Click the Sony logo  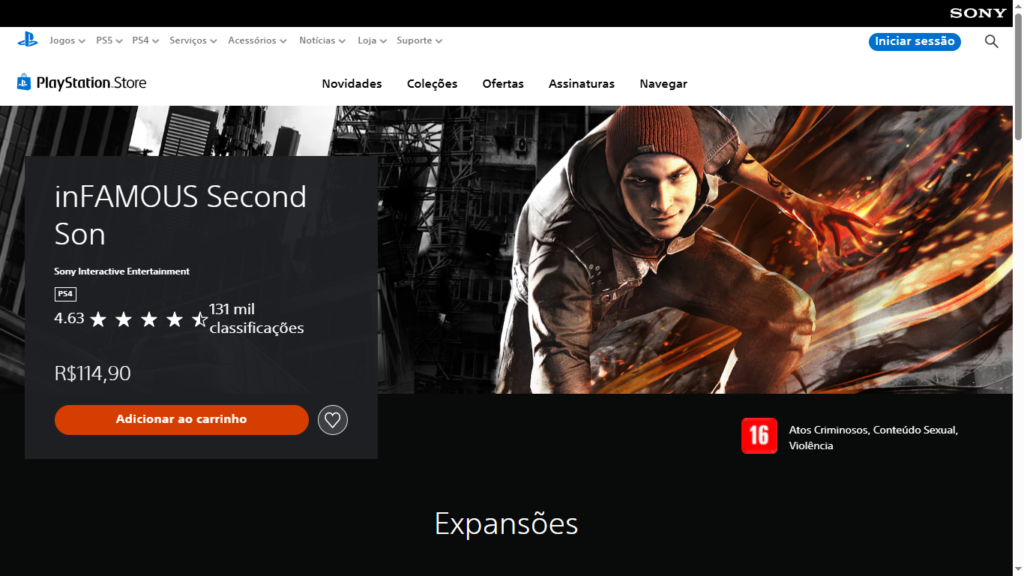978,13
